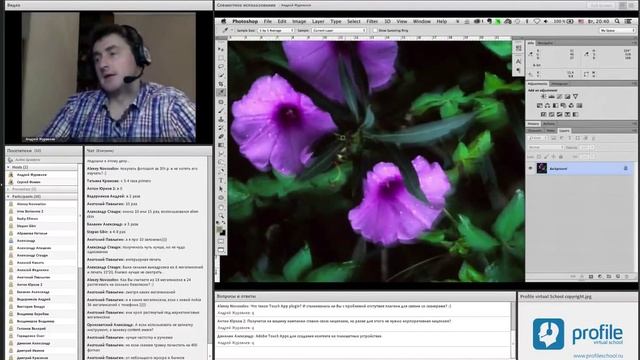Screen dimensions: 640x360
Task: Add an Invert adjustment
Action: tap(544, 114)
